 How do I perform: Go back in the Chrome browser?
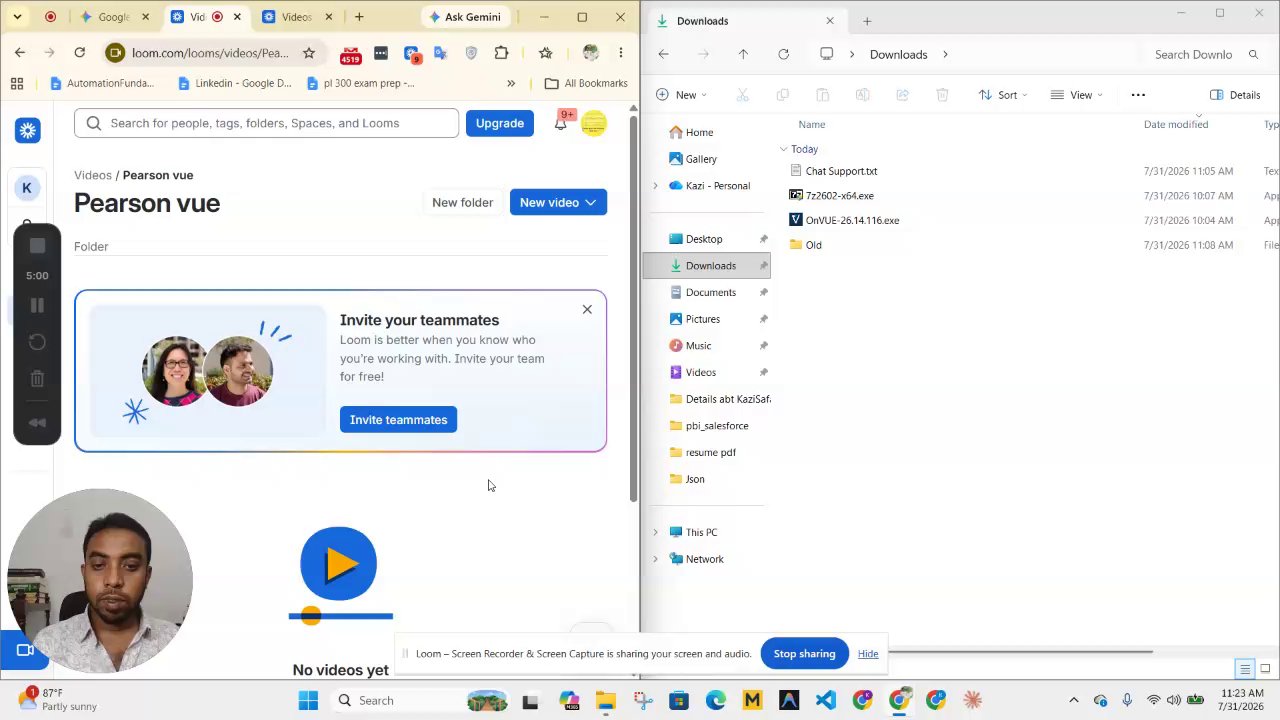(x=20, y=53)
